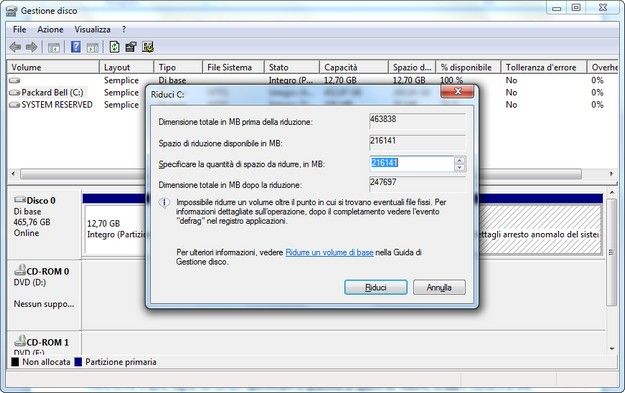Open the Visualizza menu
This screenshot has width=625, height=393.
(x=92, y=29)
